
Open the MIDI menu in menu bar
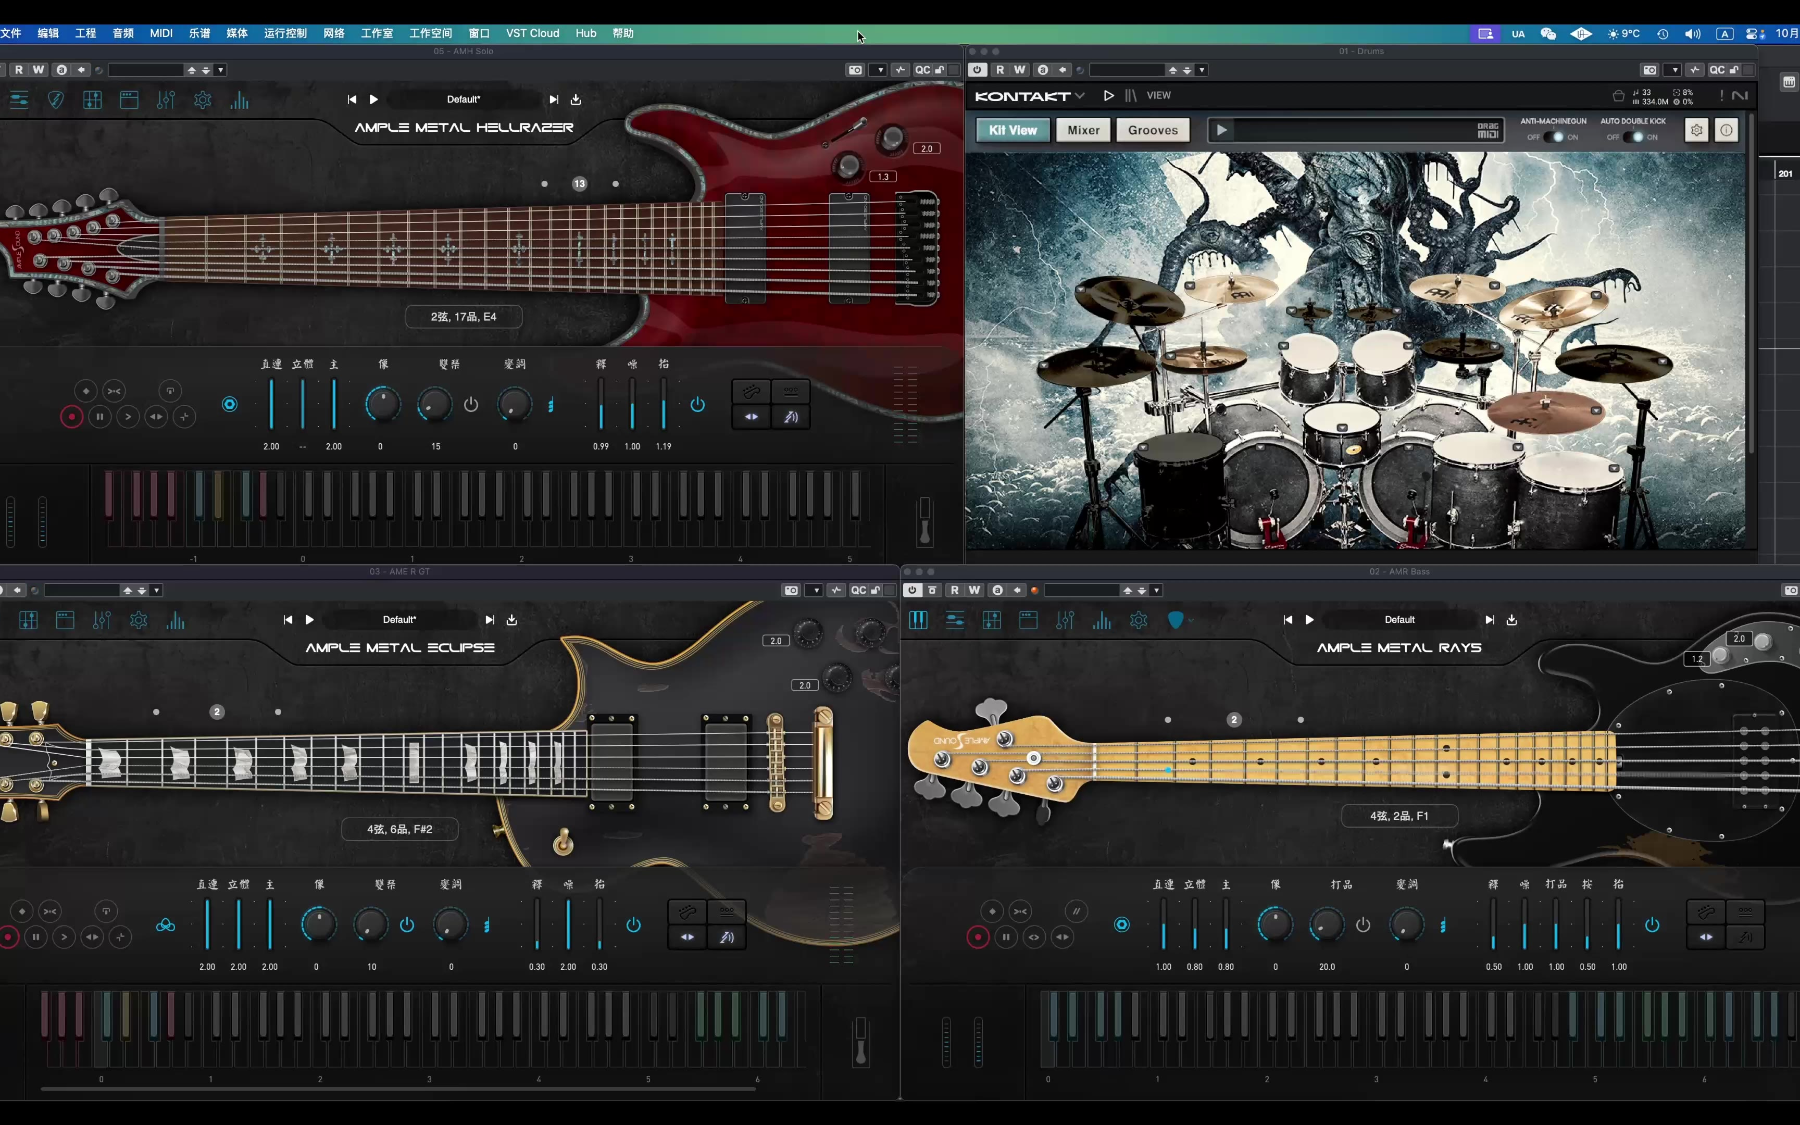pos(161,33)
